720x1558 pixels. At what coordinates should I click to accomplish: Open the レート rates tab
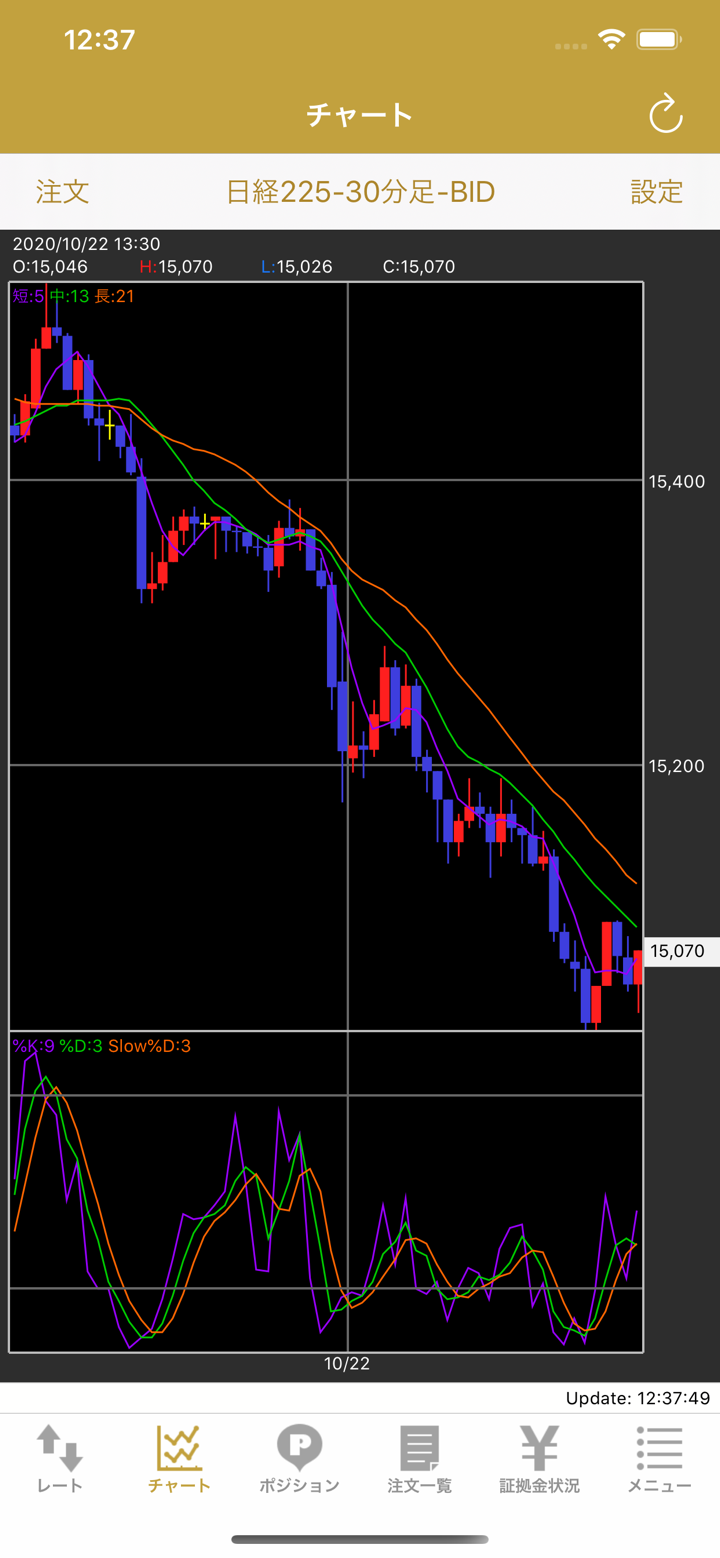[x=59, y=1459]
